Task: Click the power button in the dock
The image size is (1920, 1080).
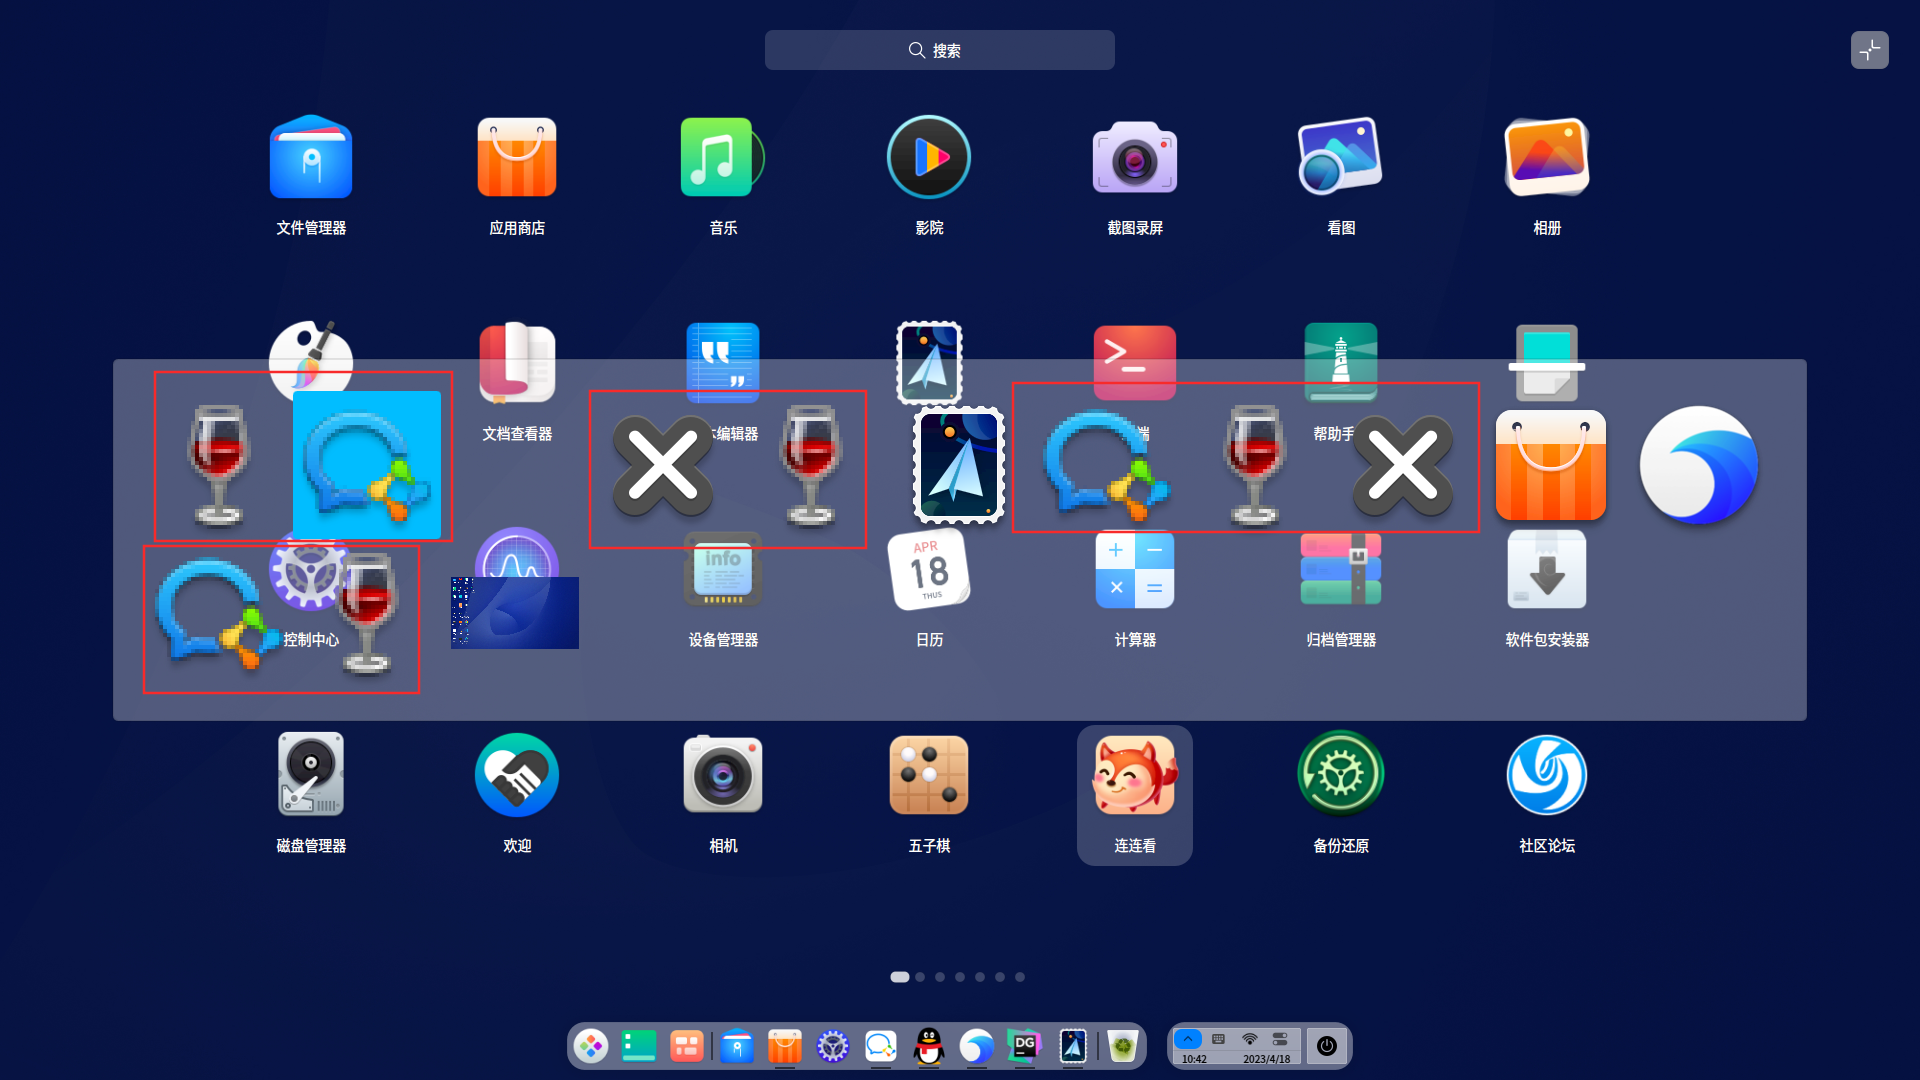Action: coord(1327,1046)
